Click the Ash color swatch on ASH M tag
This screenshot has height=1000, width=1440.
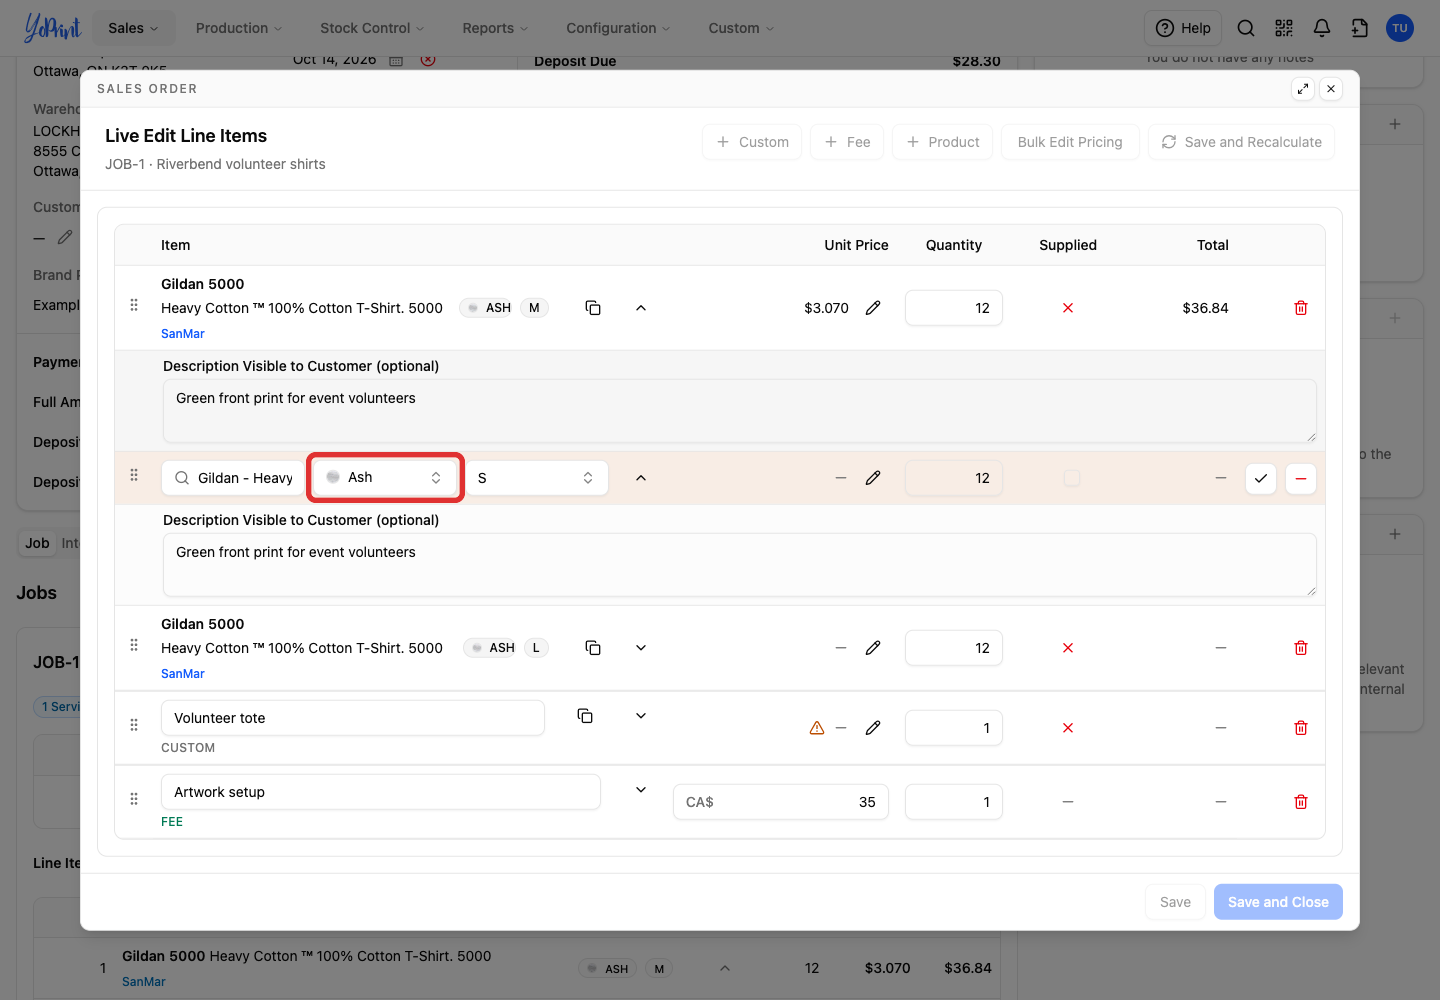pyautogui.click(x=473, y=308)
